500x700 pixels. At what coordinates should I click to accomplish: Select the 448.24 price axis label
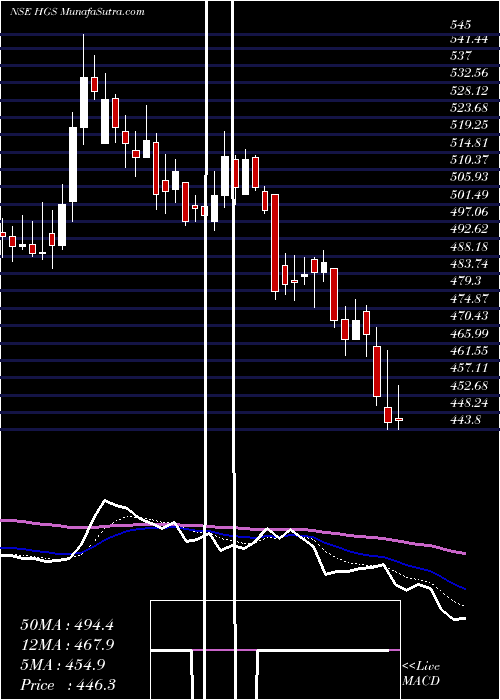pos(469,403)
